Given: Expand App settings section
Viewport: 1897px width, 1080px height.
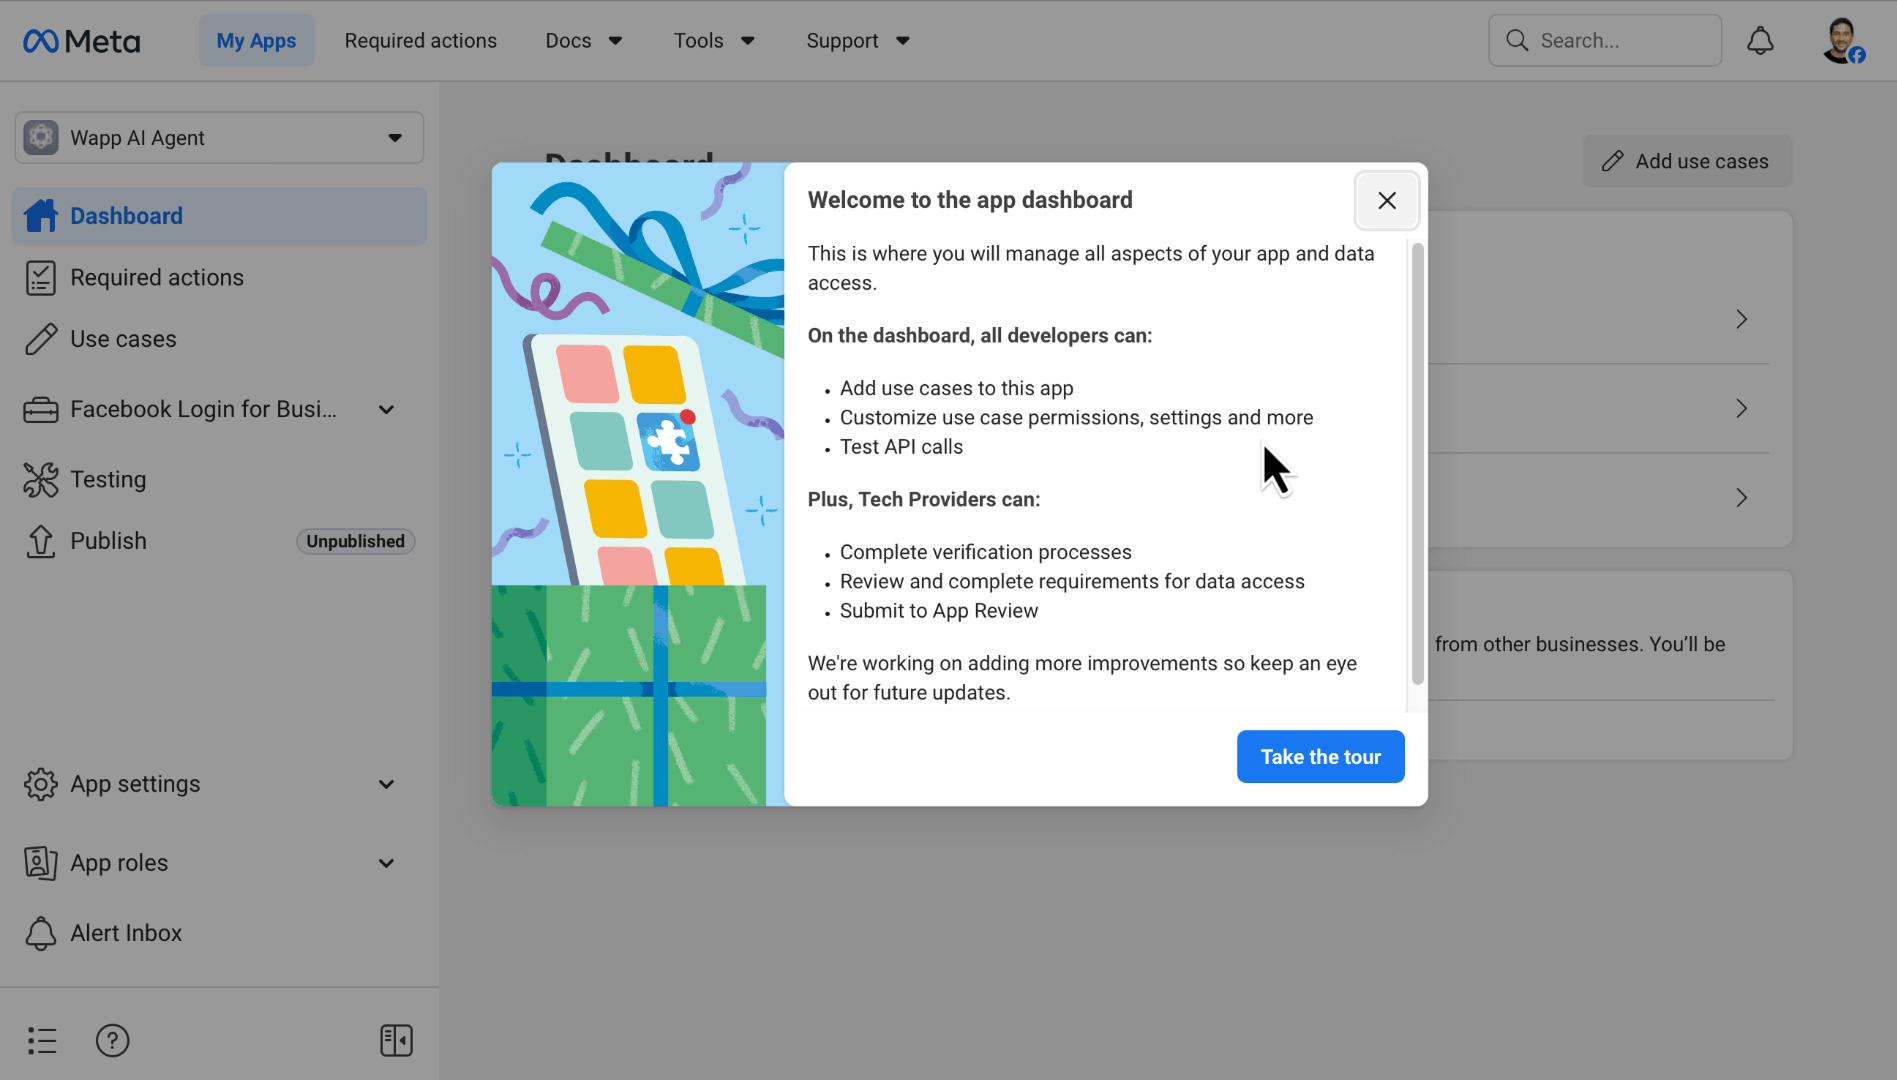Looking at the screenshot, I should coord(219,784).
